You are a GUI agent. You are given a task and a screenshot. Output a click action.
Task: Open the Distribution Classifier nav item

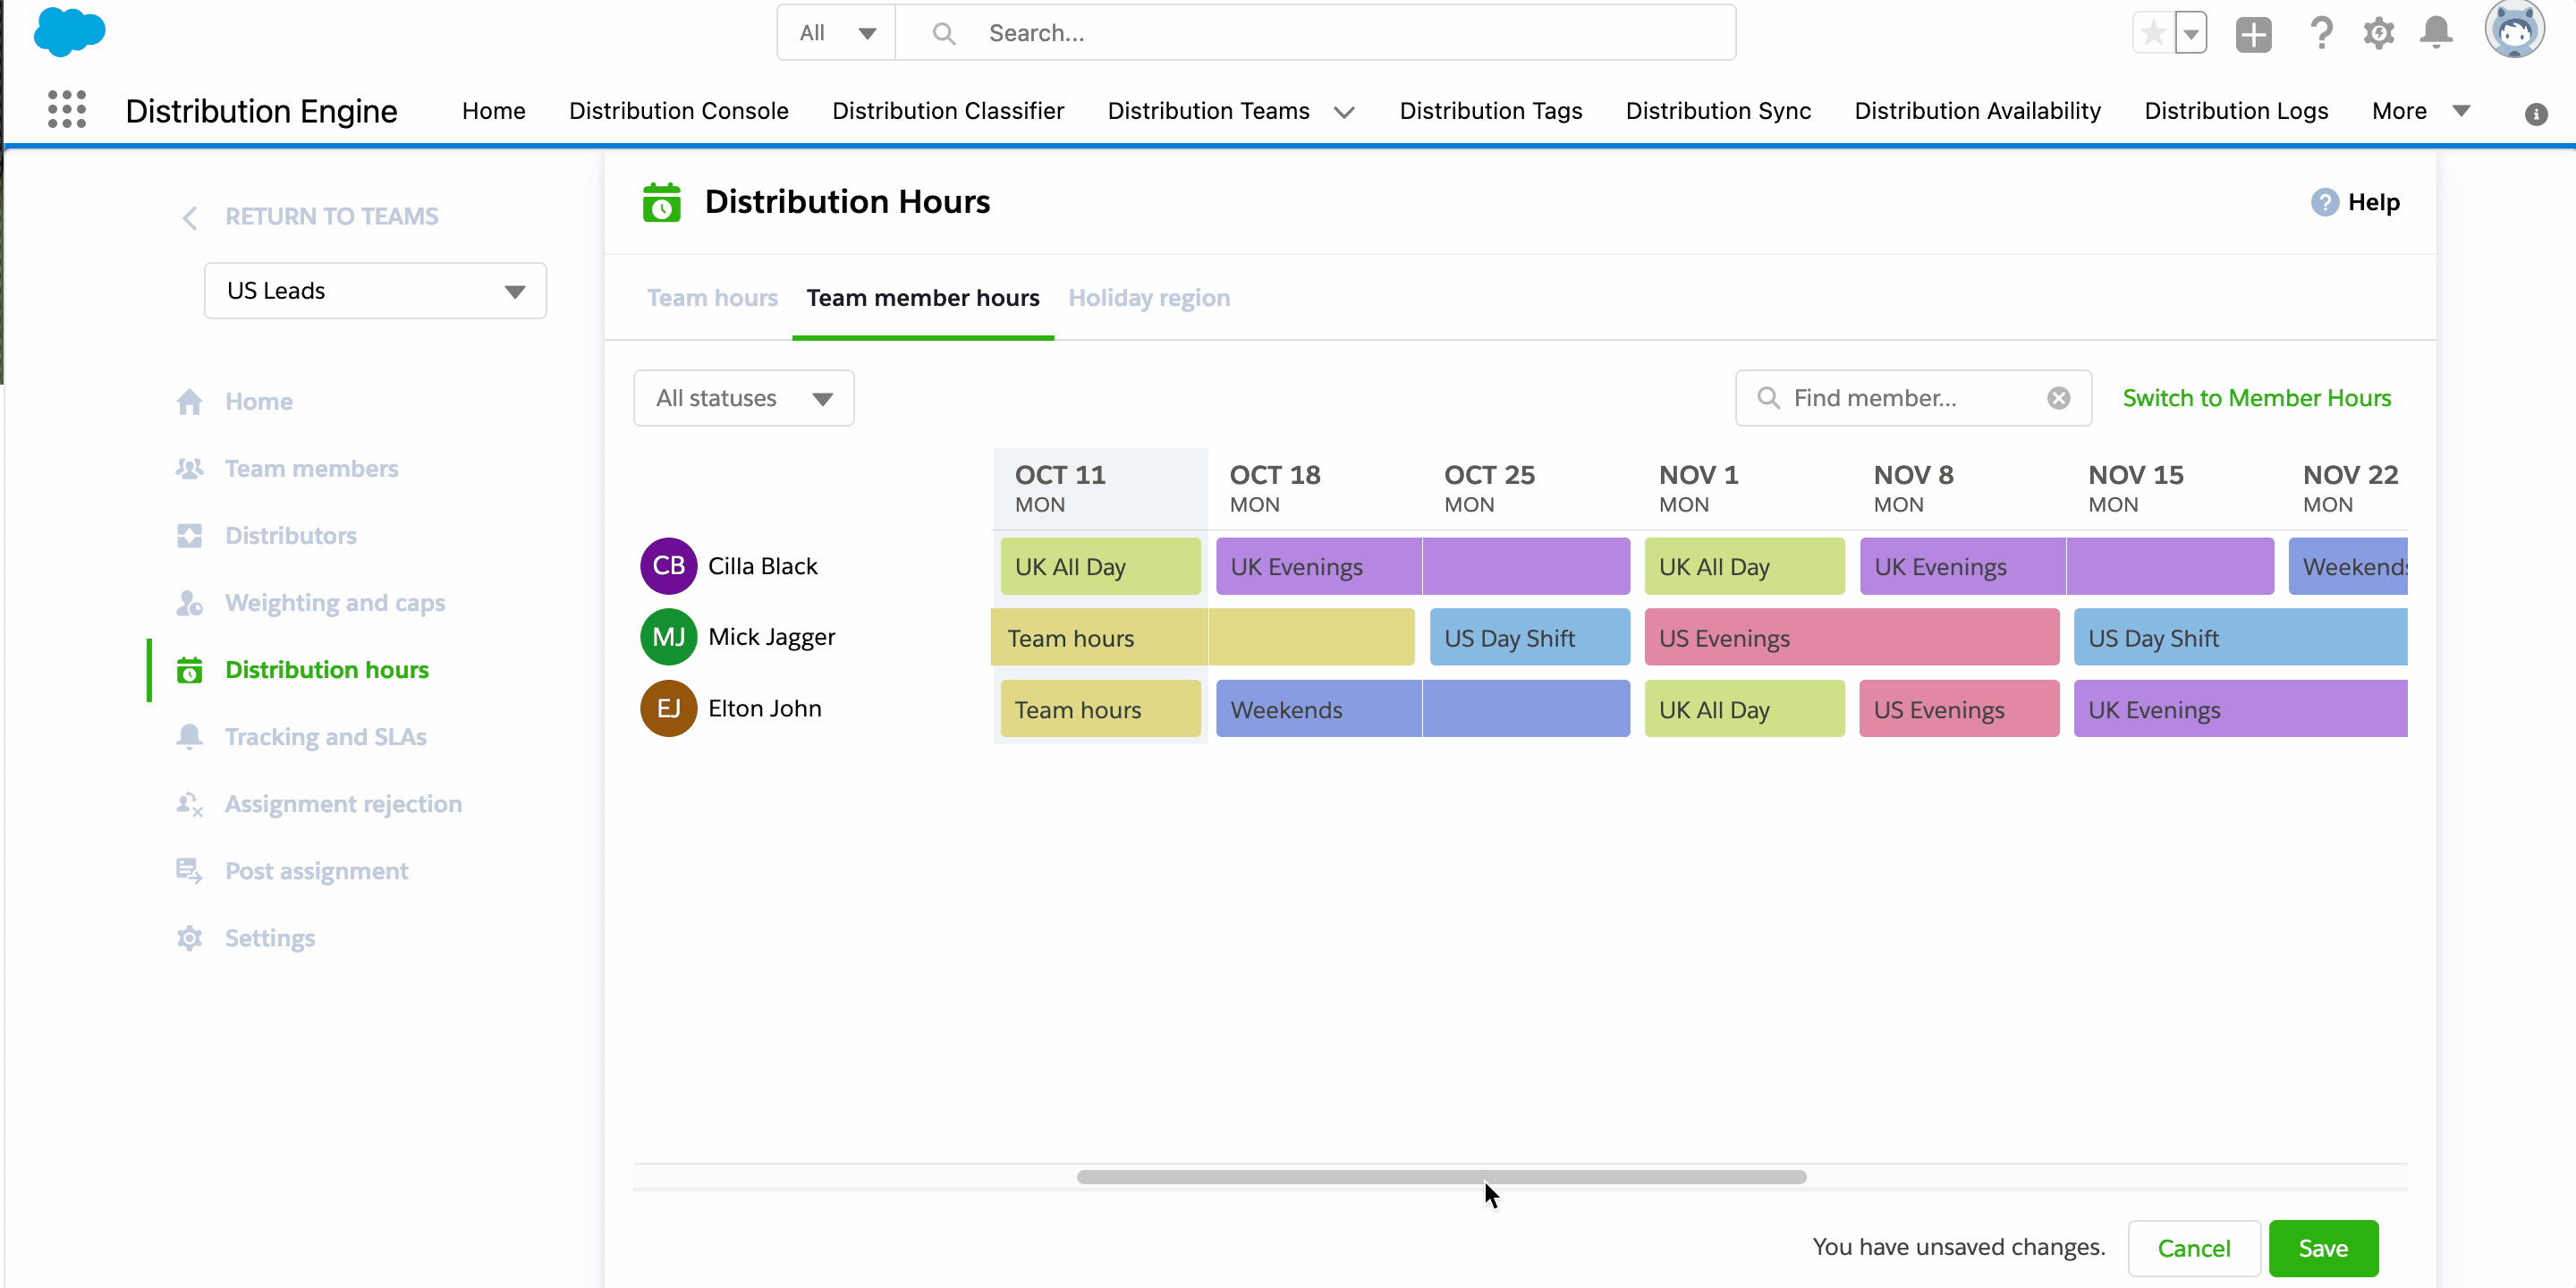pyautogui.click(x=947, y=111)
